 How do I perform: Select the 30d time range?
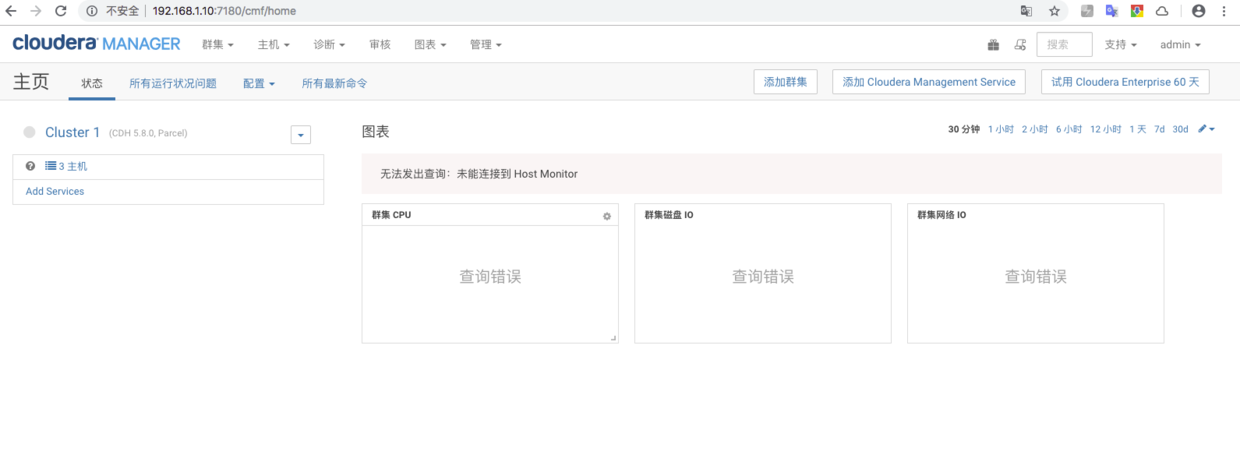1181,130
